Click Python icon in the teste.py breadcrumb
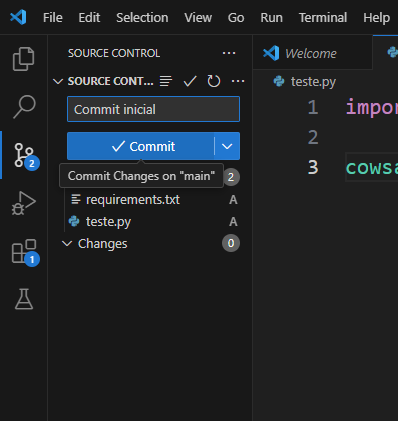Image resolution: width=398 pixels, height=421 pixels. coord(279,81)
